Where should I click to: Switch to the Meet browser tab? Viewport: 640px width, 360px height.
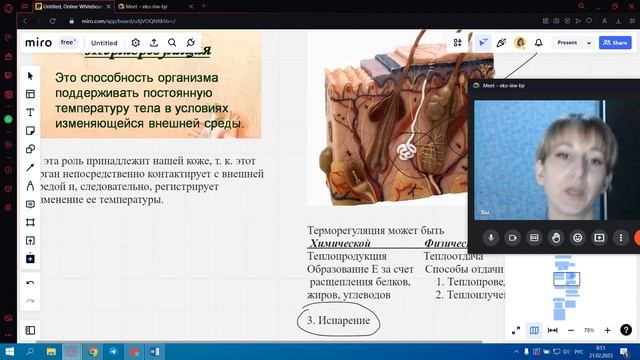point(155,7)
